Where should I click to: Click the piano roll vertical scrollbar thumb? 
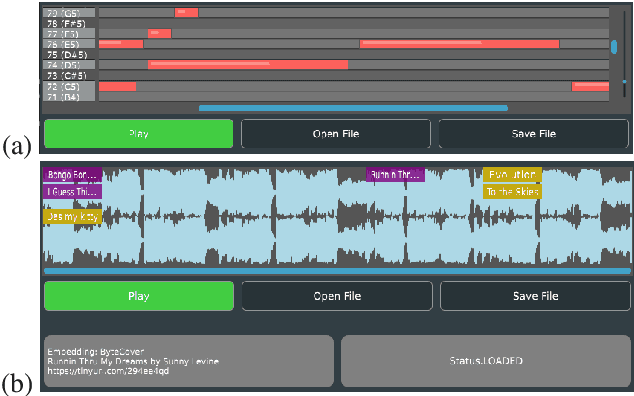(x=614, y=47)
